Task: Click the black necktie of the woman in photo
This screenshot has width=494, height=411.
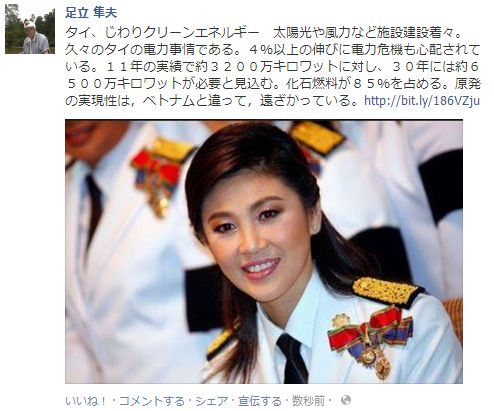Action: click(x=293, y=359)
